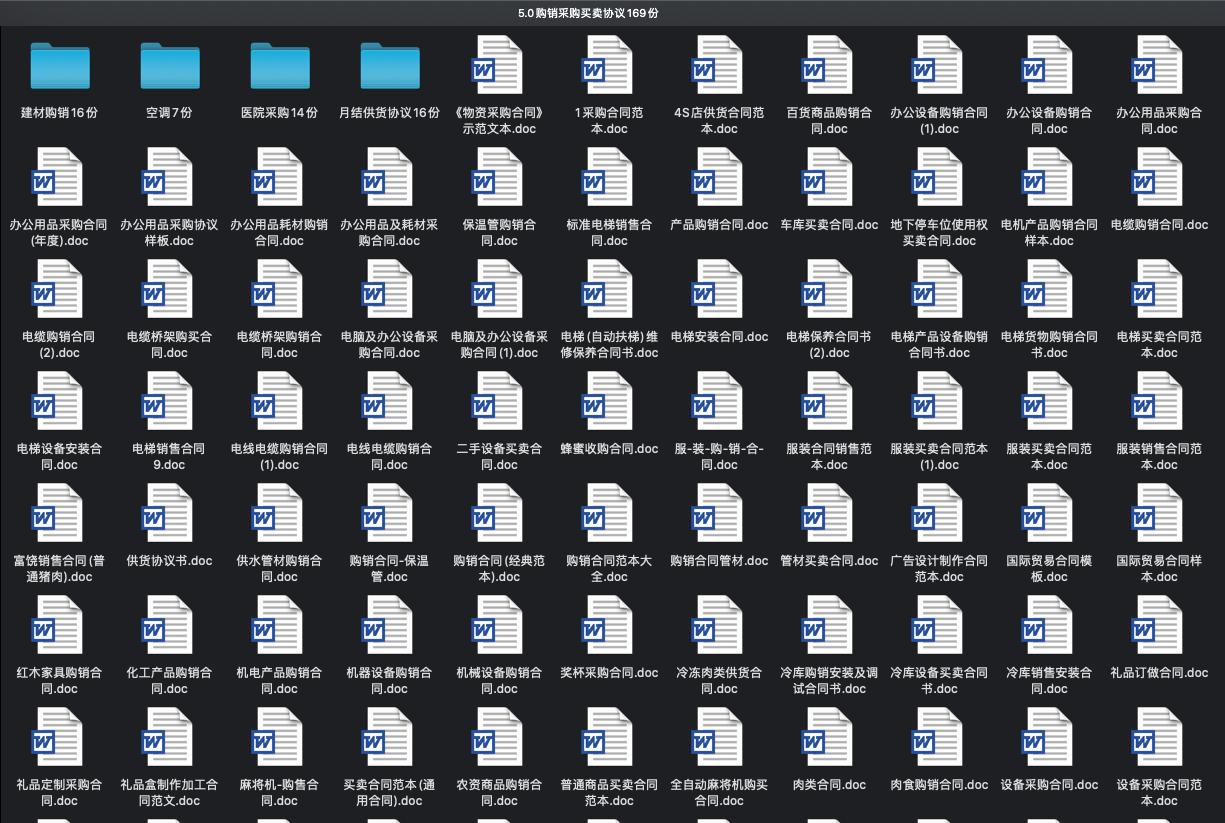The width and height of the screenshot is (1225, 823).
Task: Open the 建材购销16份 folder
Action: (59, 66)
